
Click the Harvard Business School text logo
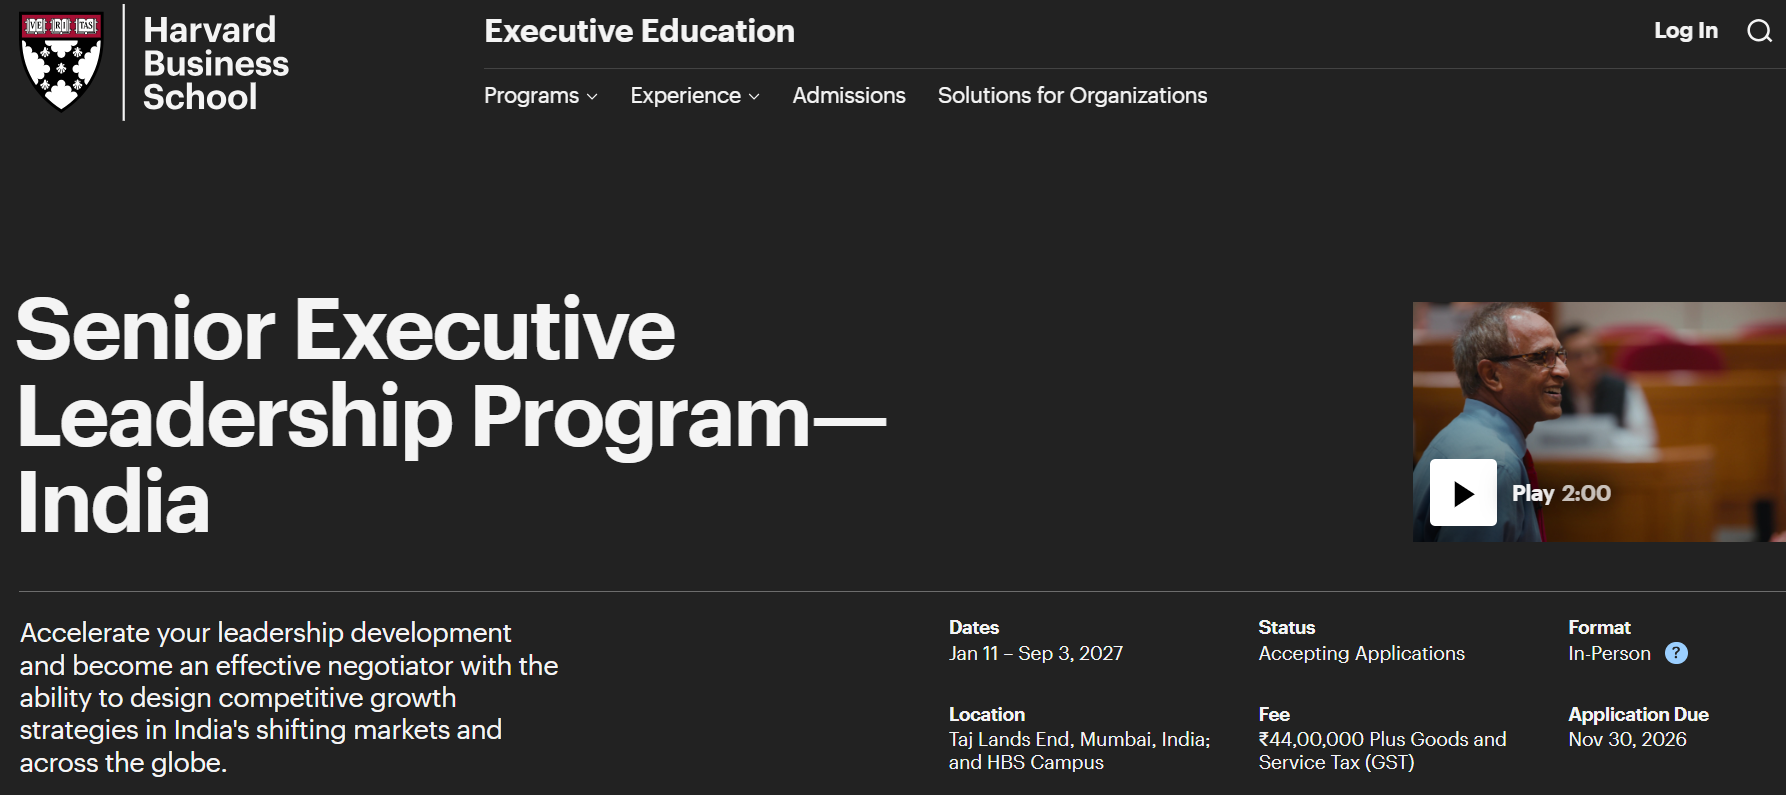pyautogui.click(x=216, y=63)
